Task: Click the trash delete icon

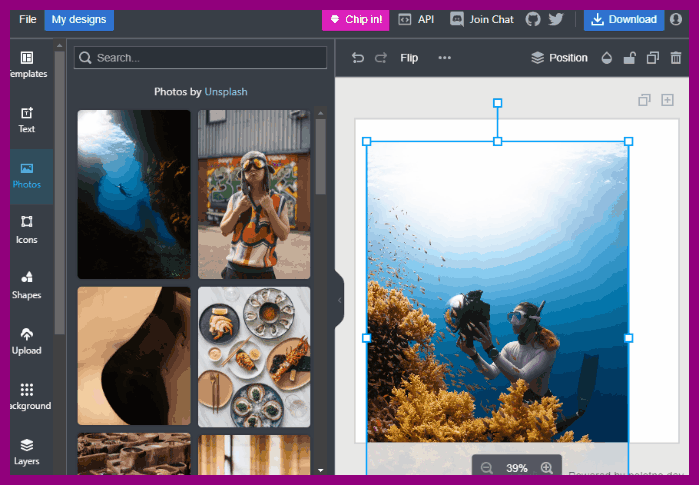Action: pyautogui.click(x=676, y=58)
